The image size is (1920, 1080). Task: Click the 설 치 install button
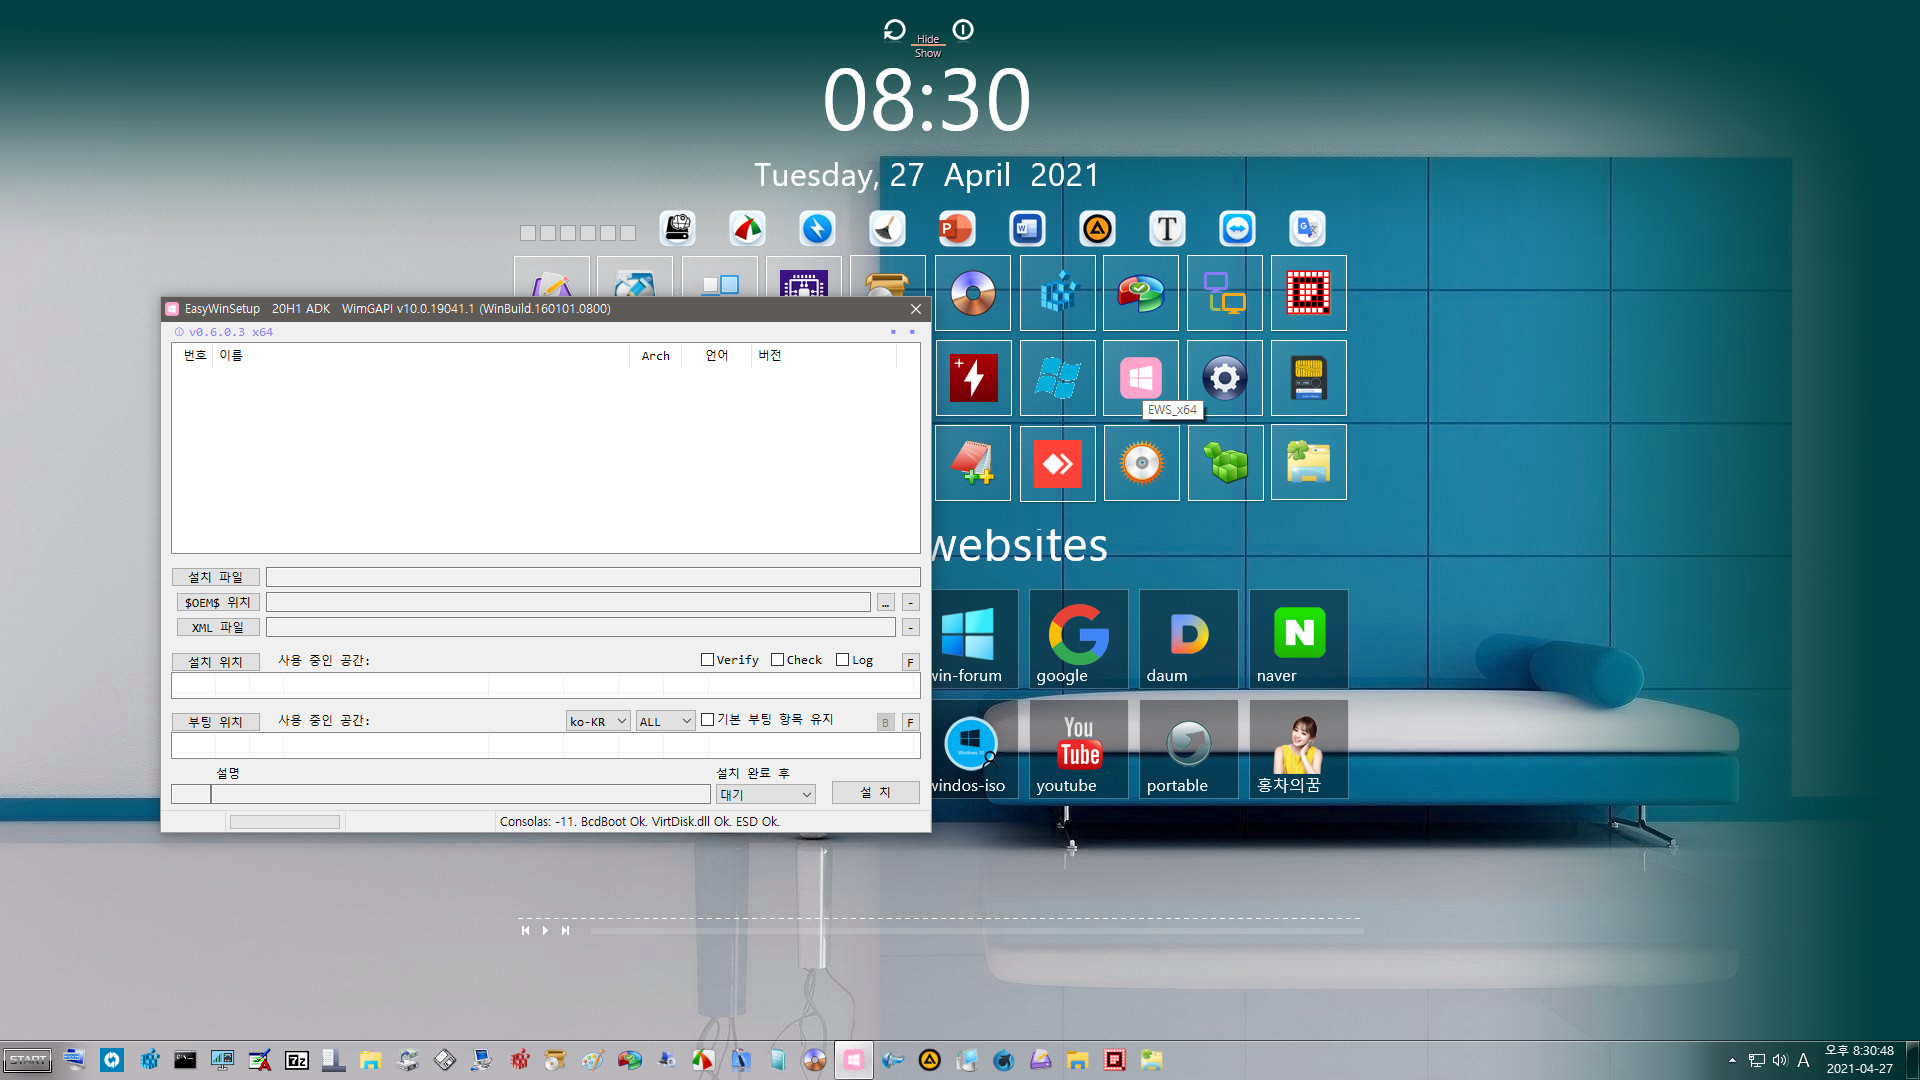tap(875, 792)
